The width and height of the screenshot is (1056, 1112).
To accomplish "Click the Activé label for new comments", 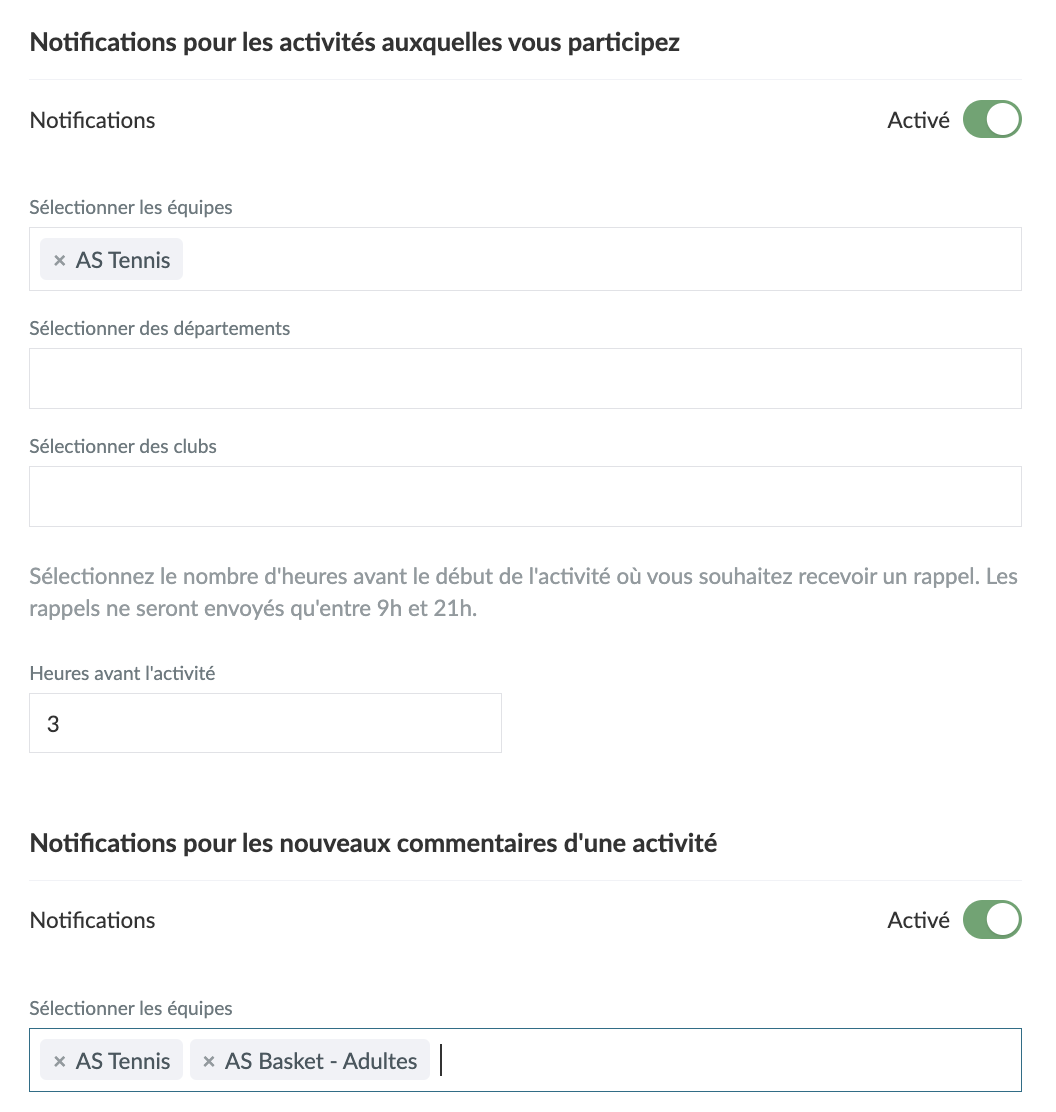I will [x=918, y=920].
